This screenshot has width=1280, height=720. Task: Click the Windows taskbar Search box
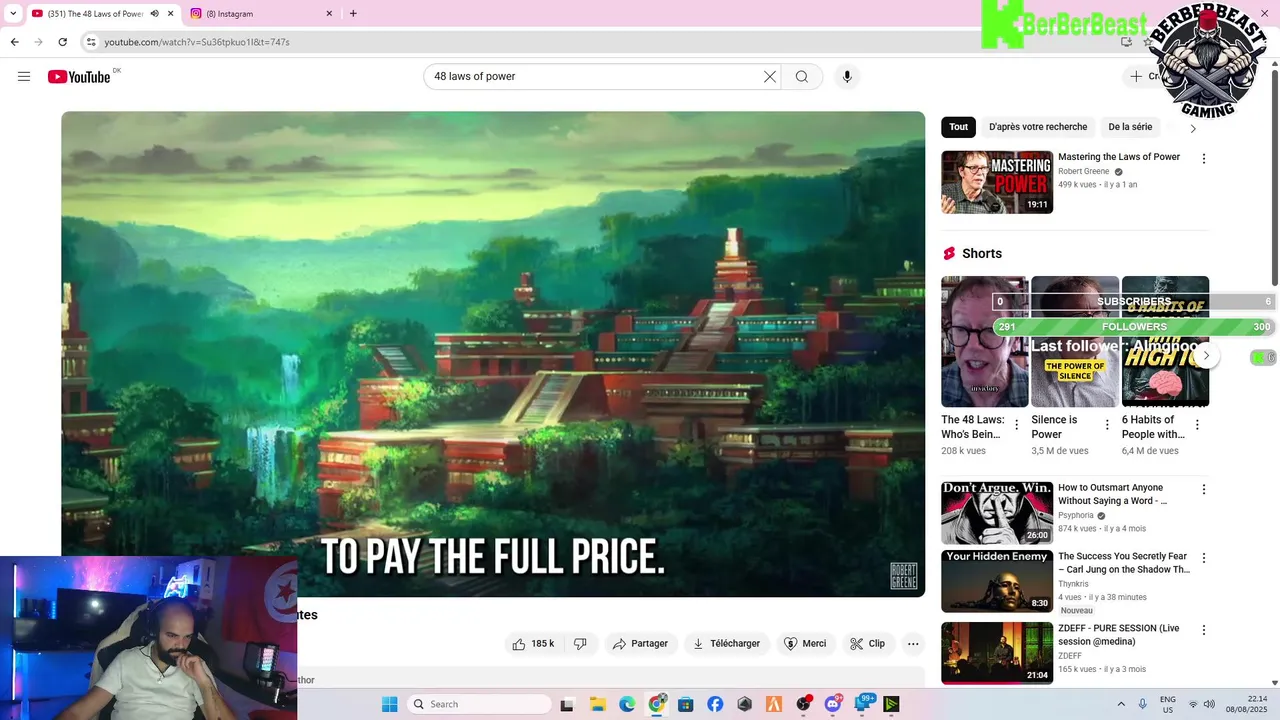pos(480,704)
